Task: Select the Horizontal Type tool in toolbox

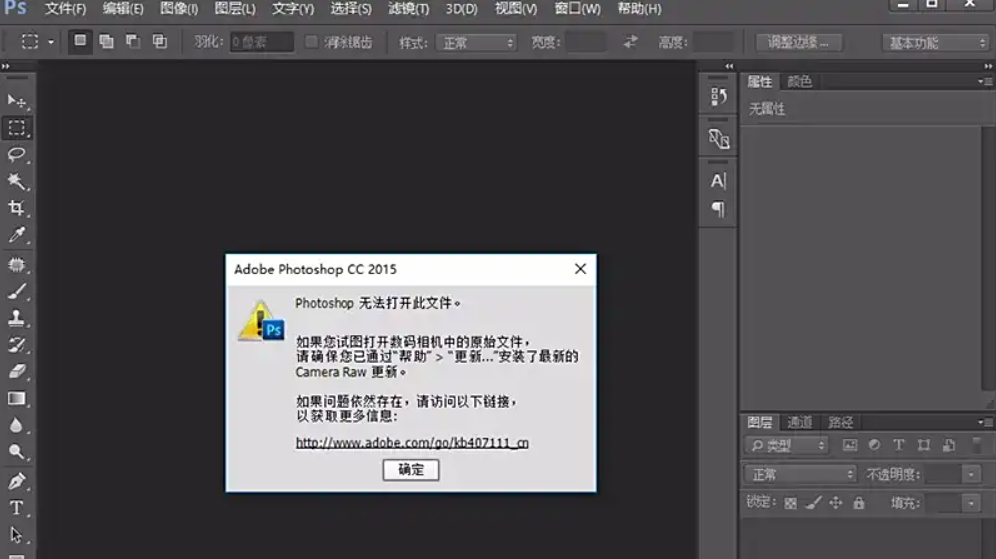Action: (x=17, y=508)
